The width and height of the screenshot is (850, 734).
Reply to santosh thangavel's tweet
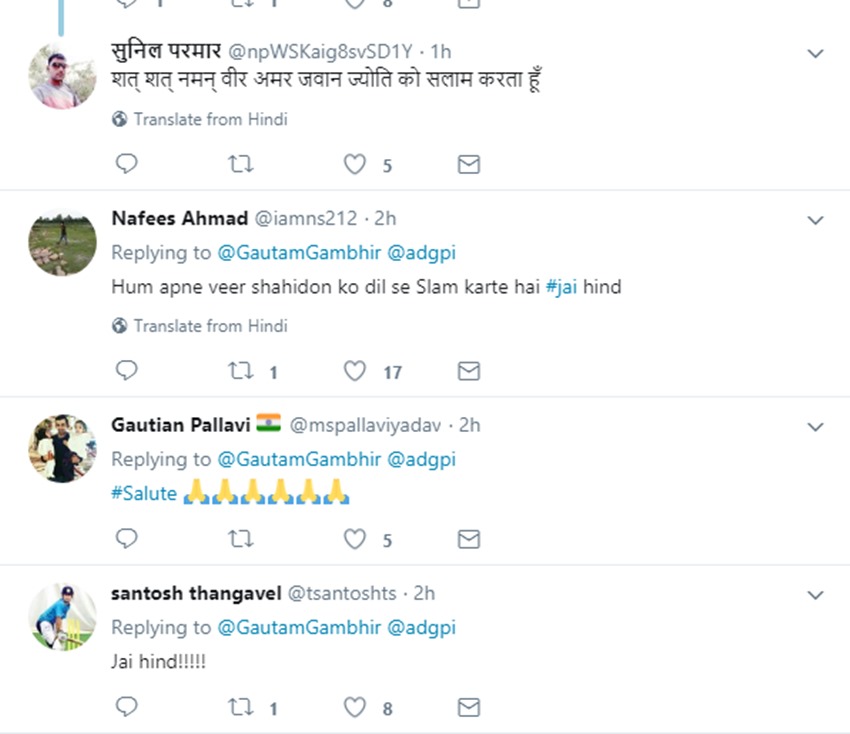pos(126,708)
